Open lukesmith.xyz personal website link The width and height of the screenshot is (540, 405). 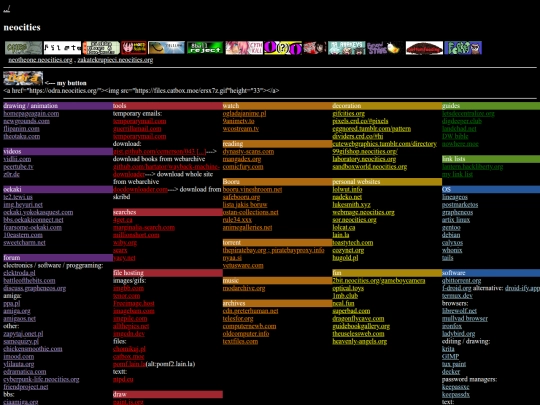coord(351,205)
